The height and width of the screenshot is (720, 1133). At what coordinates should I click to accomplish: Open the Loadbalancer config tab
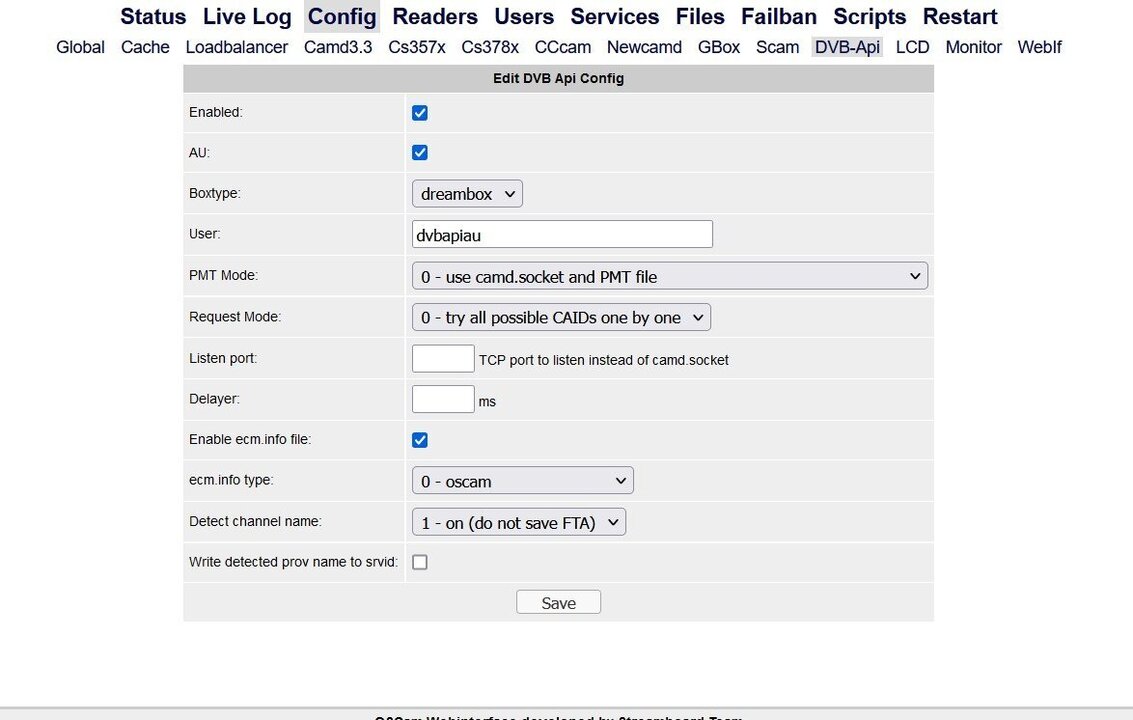tap(236, 47)
